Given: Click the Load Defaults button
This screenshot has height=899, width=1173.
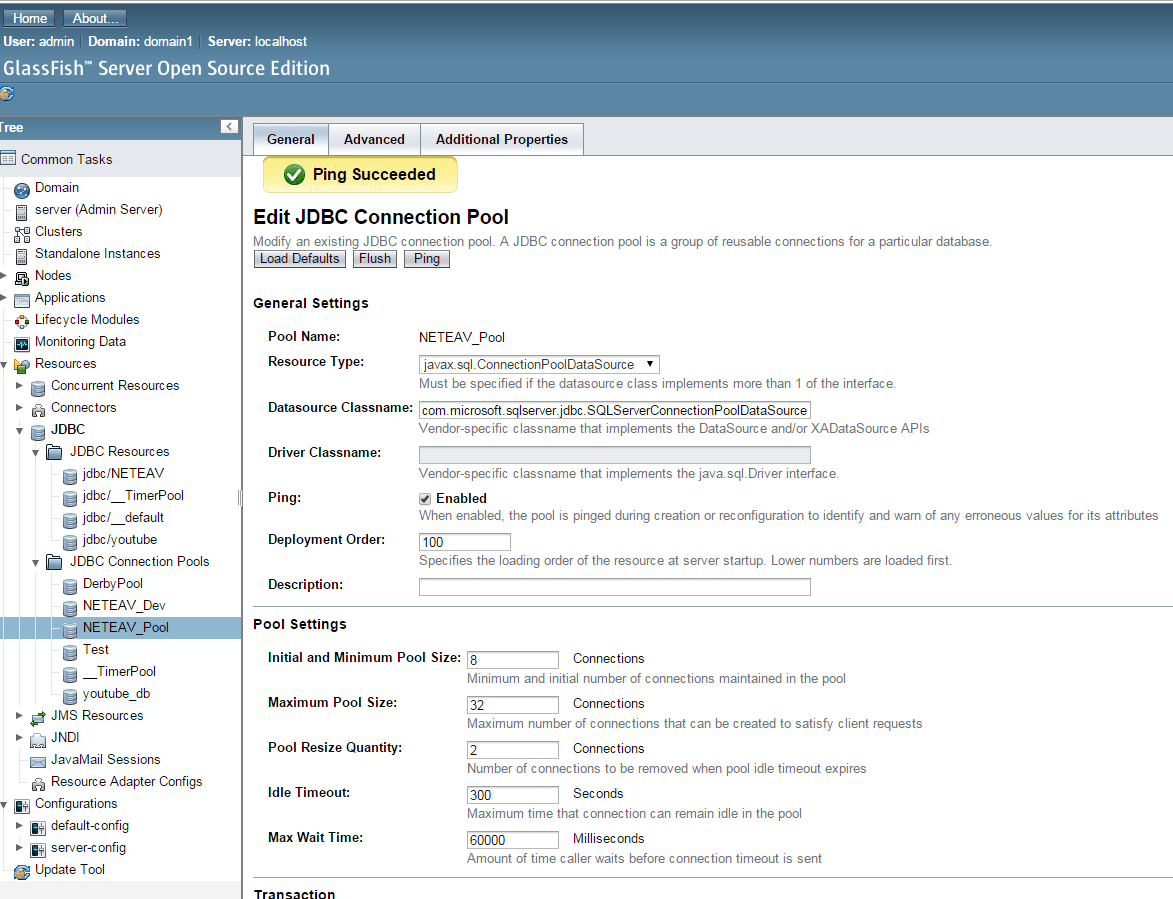Looking at the screenshot, I should (x=299, y=259).
